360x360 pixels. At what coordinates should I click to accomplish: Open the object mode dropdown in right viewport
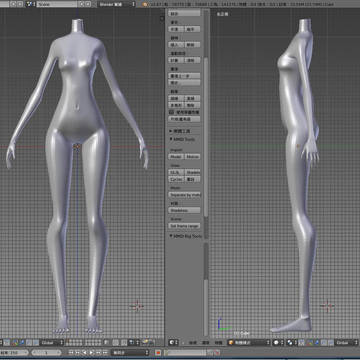248,342
